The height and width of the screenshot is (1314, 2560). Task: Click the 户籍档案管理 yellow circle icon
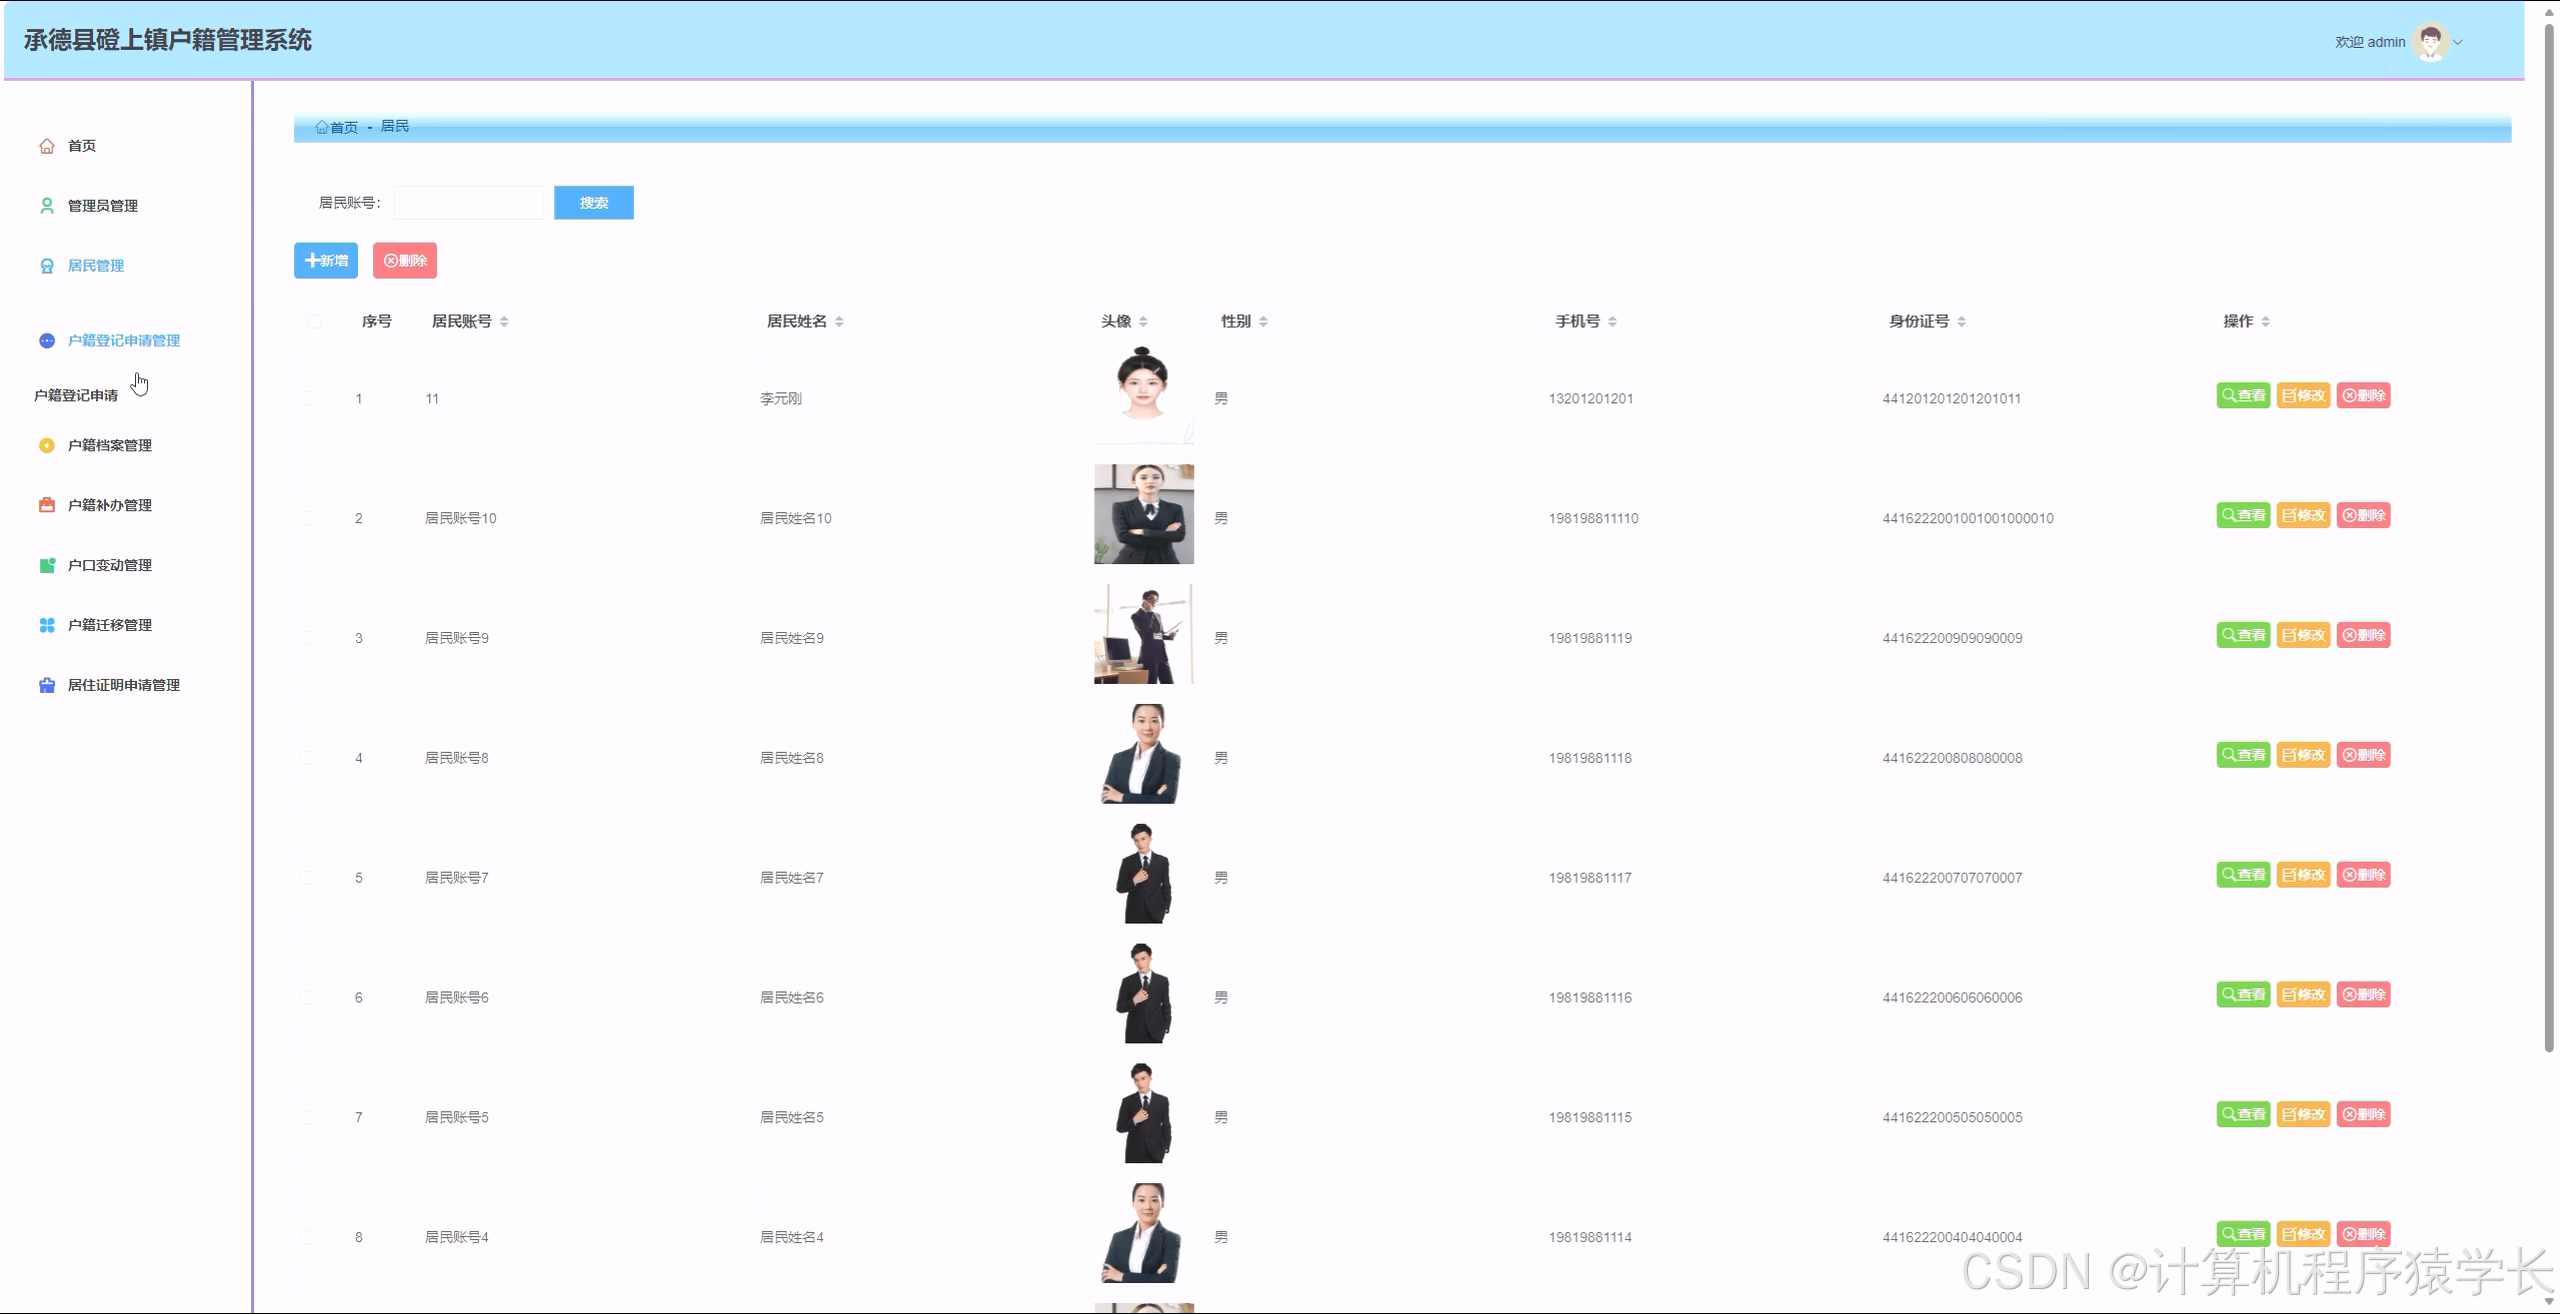click(46, 446)
